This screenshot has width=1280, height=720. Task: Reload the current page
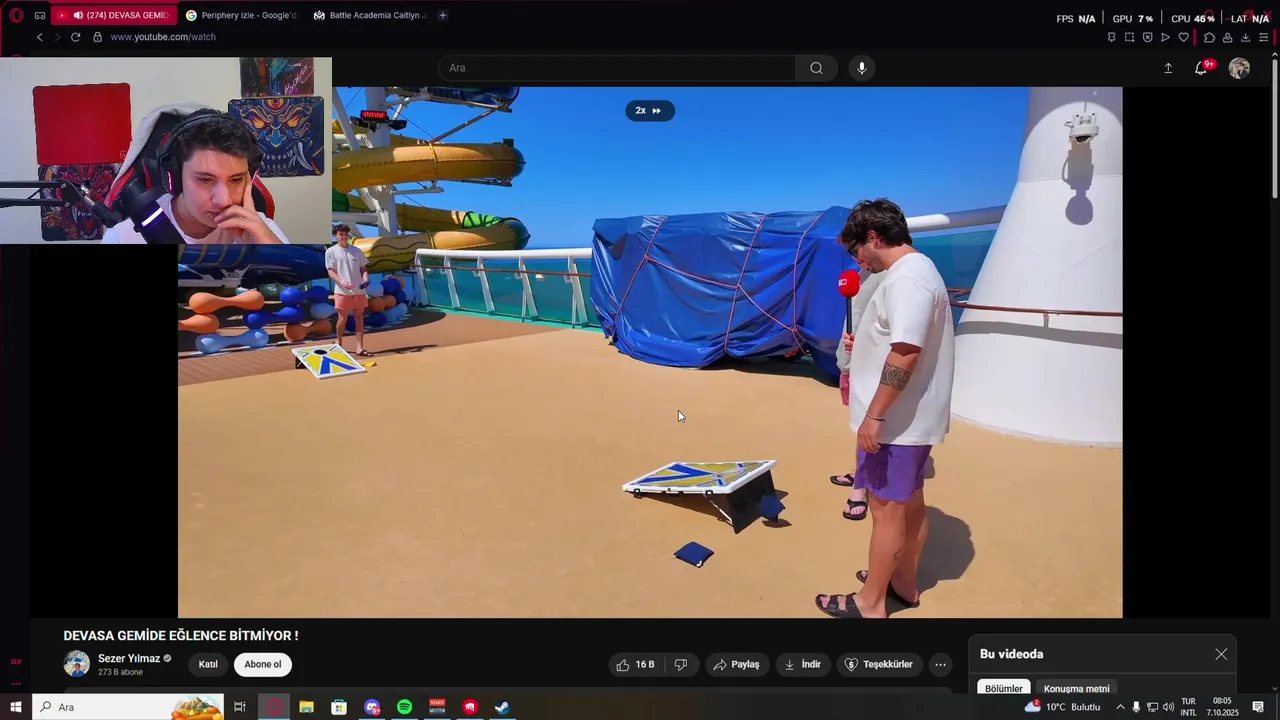tap(75, 37)
